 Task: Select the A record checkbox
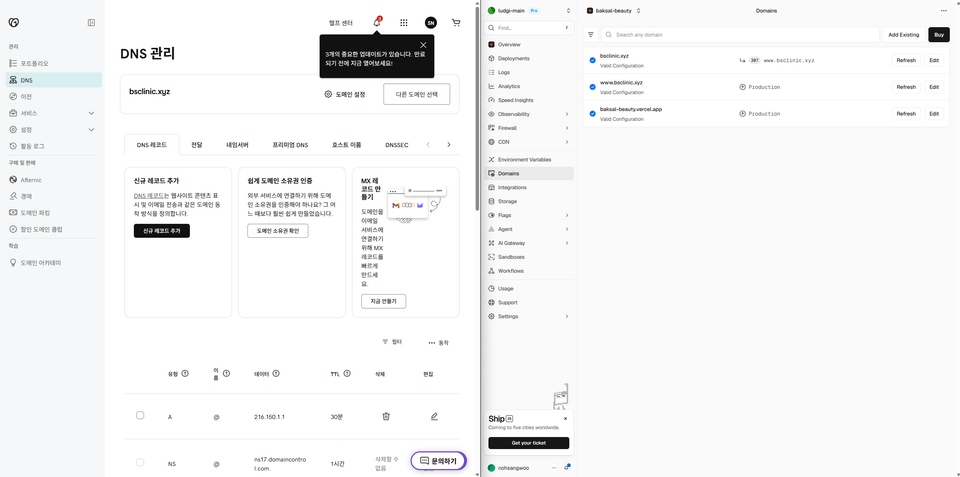[140, 415]
